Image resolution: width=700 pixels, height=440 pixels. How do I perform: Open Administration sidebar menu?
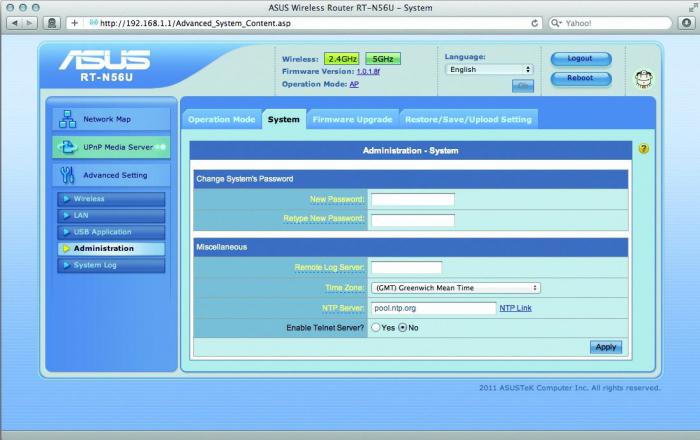coord(111,249)
